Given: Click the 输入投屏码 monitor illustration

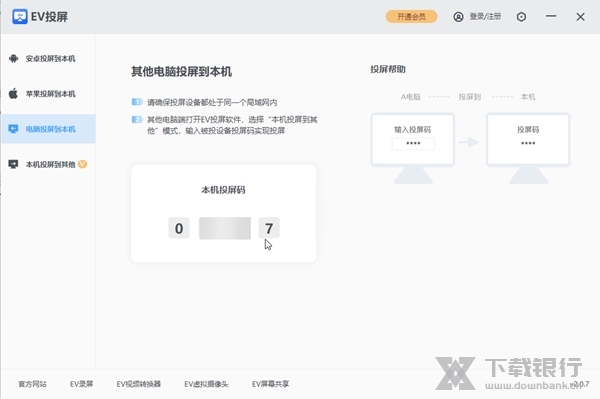Looking at the screenshot, I should coord(412,148).
